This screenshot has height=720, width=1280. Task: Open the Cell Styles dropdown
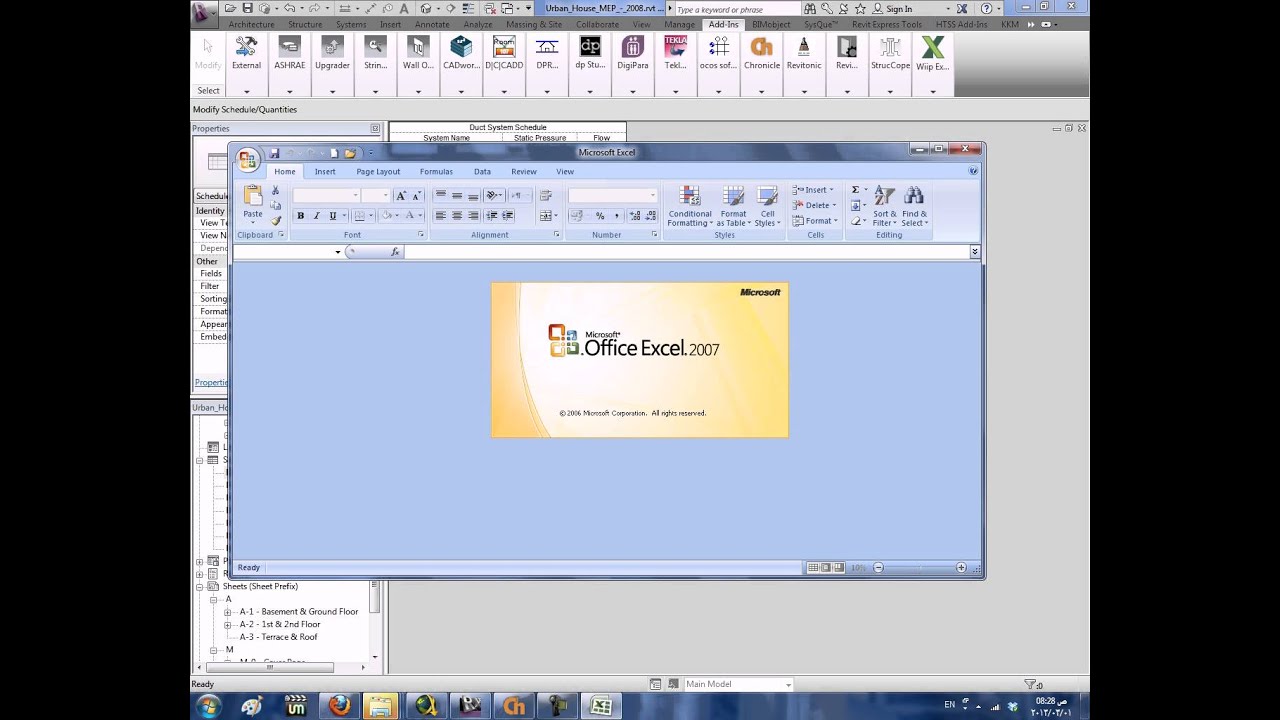pos(768,206)
